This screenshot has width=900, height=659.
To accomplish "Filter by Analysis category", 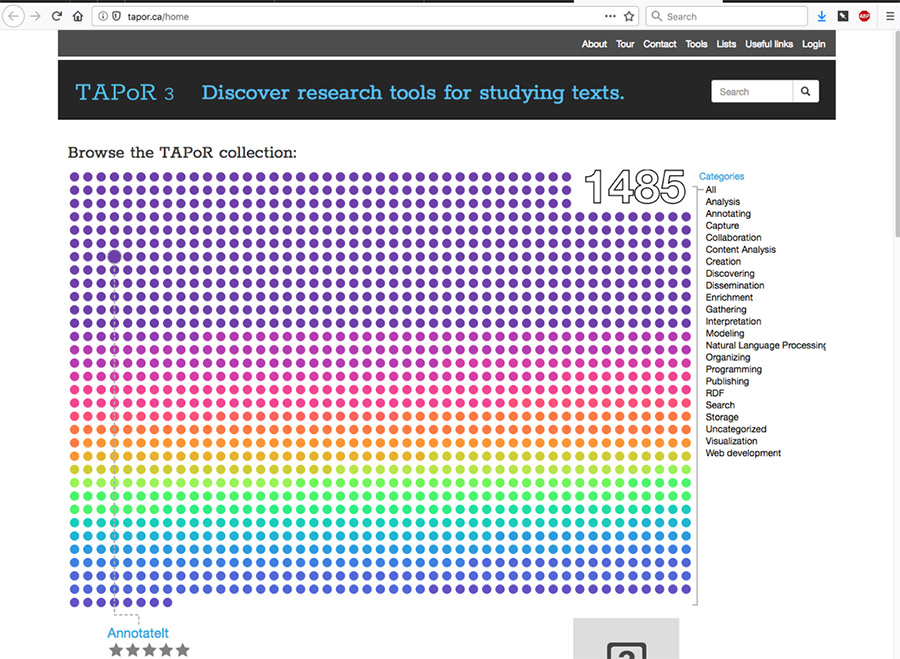I will pos(723,201).
